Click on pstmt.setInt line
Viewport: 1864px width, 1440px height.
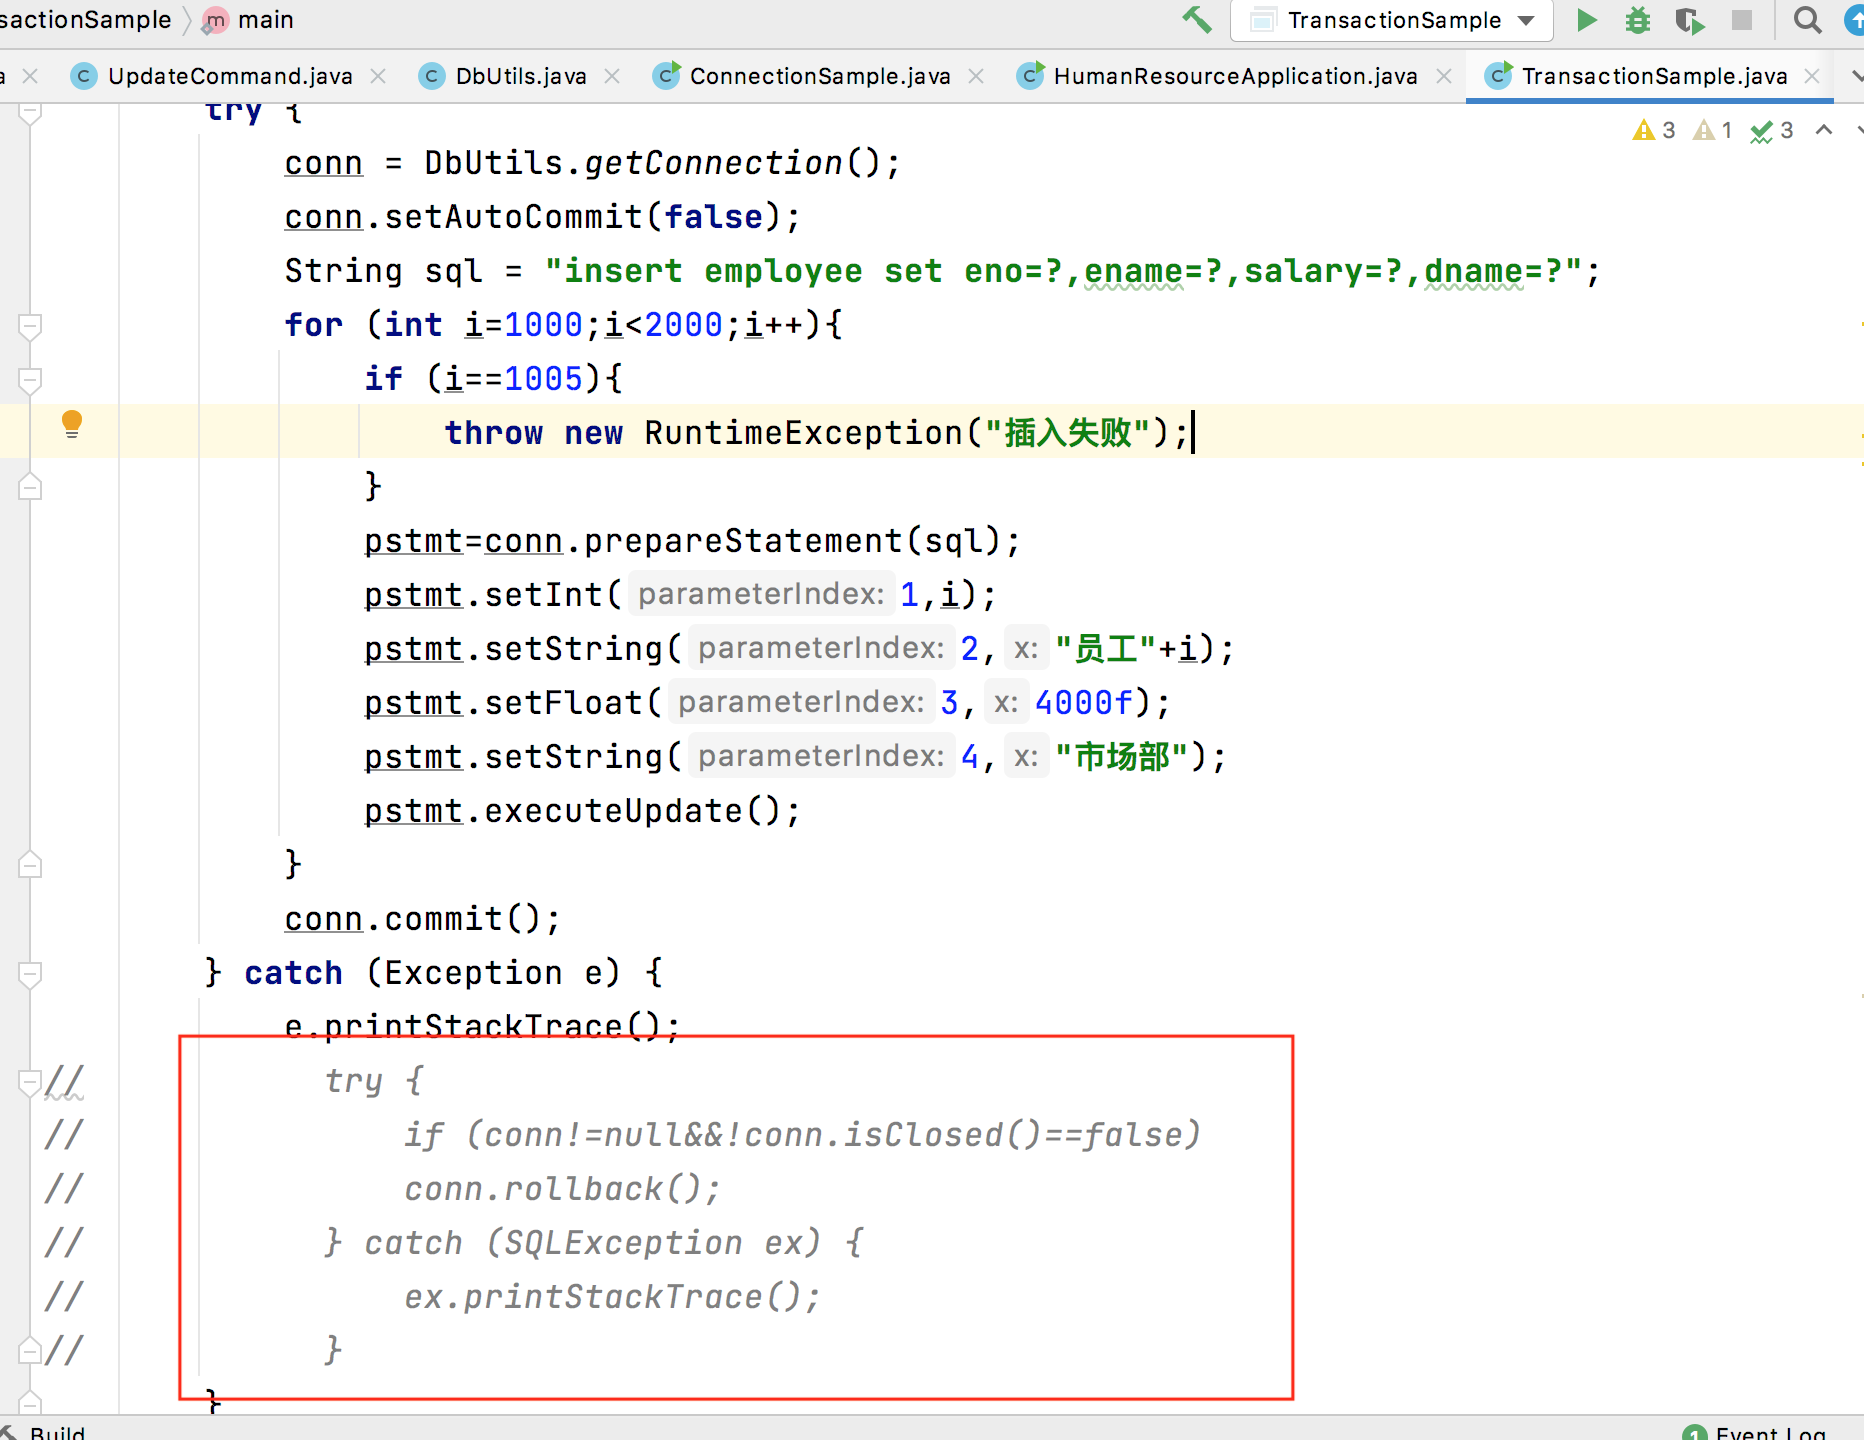tap(680, 595)
